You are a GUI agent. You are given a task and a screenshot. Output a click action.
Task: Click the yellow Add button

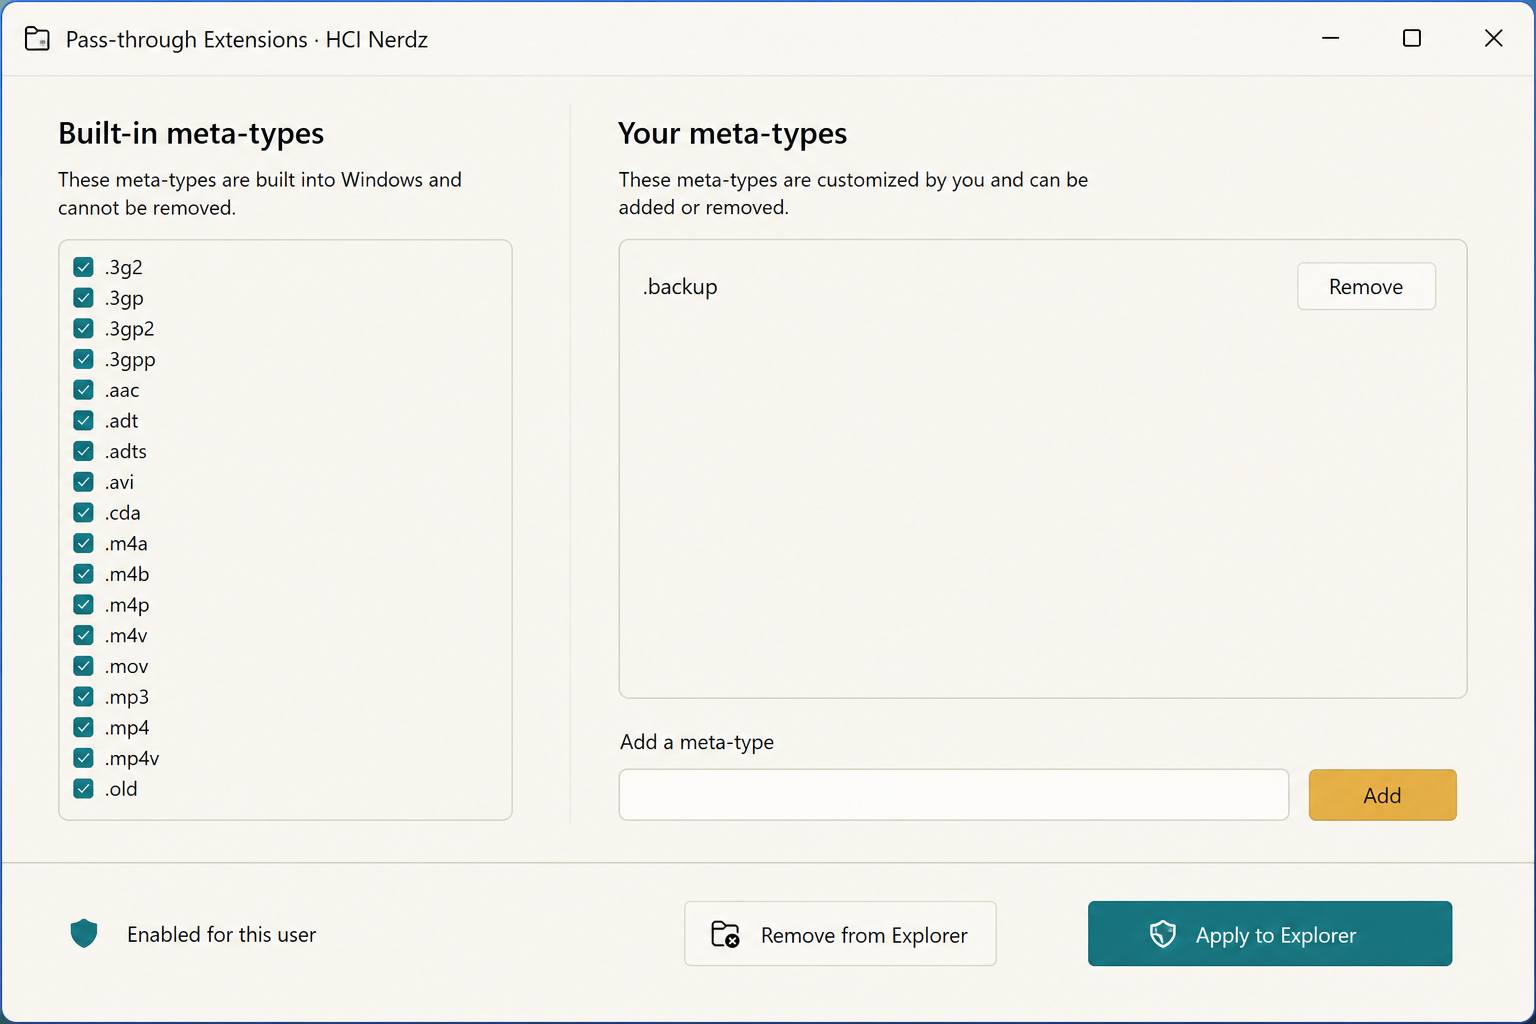(1382, 795)
